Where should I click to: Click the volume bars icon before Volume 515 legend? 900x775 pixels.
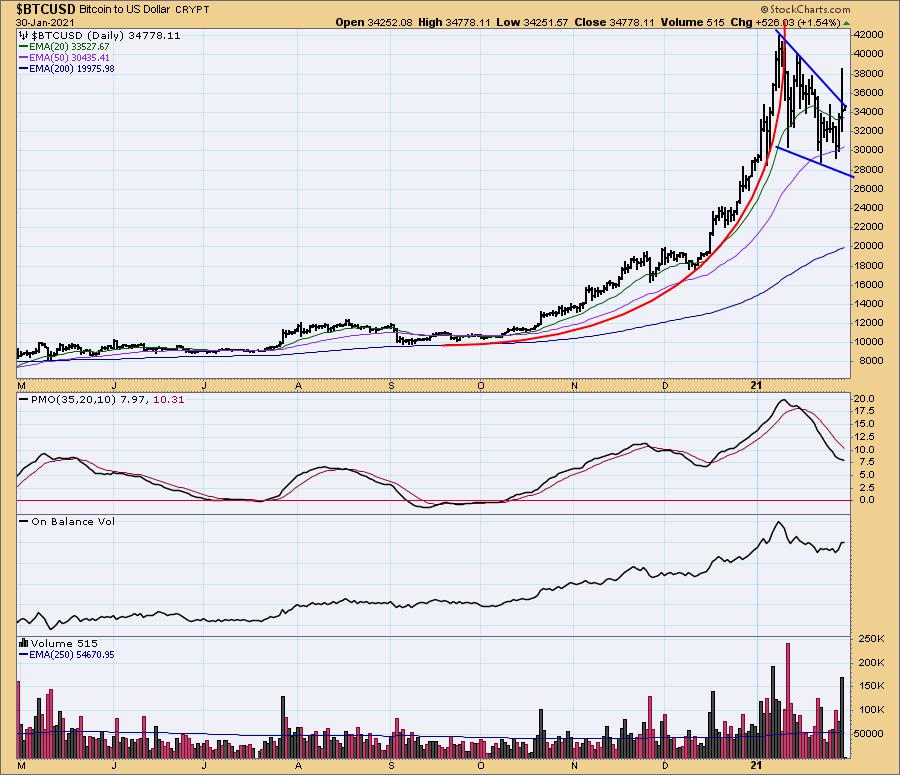(24, 643)
